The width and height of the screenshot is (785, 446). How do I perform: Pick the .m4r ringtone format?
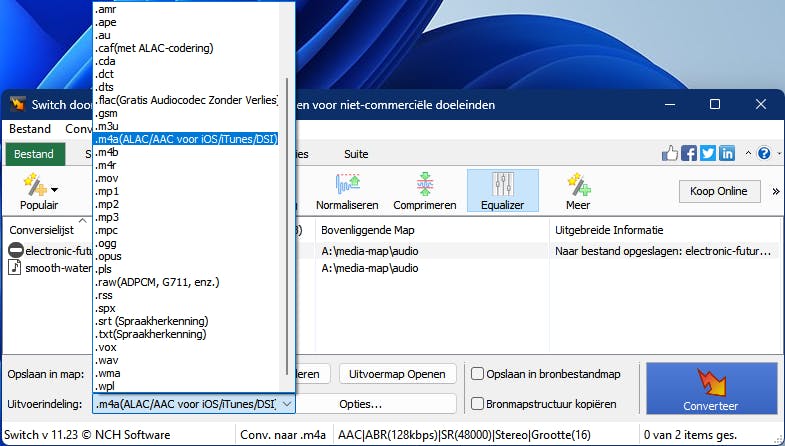pyautogui.click(x=186, y=165)
